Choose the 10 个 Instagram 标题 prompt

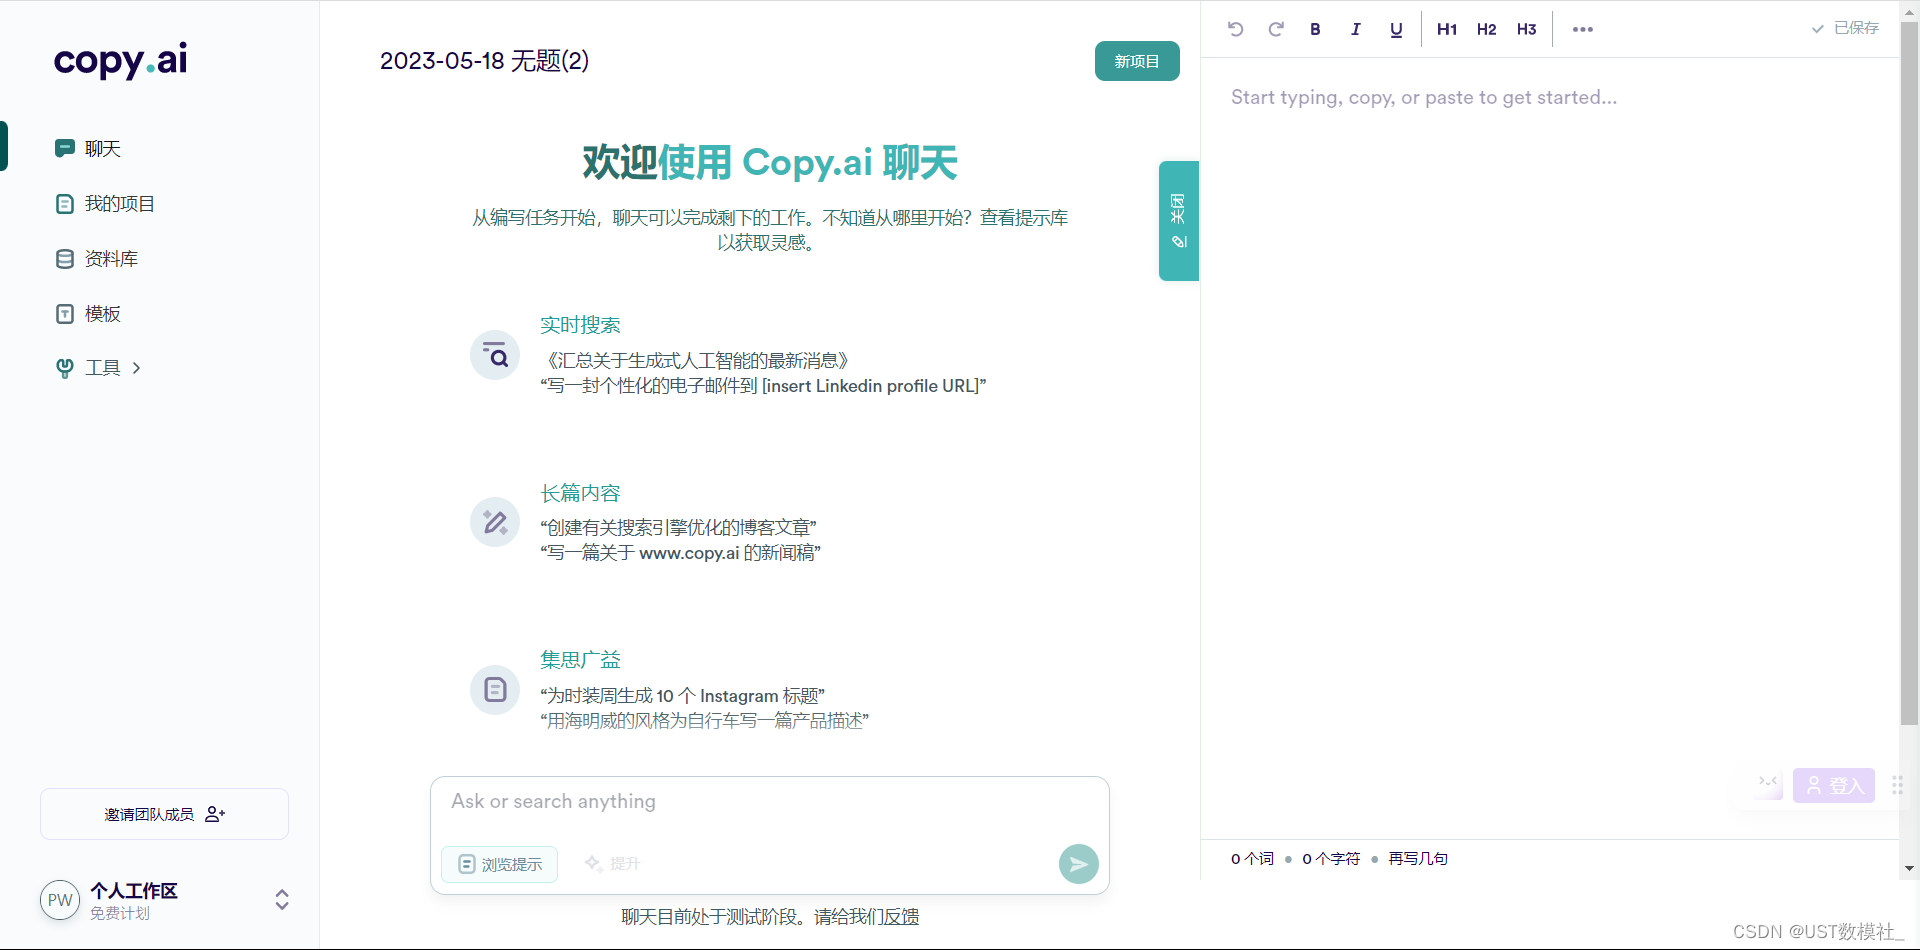(x=682, y=696)
